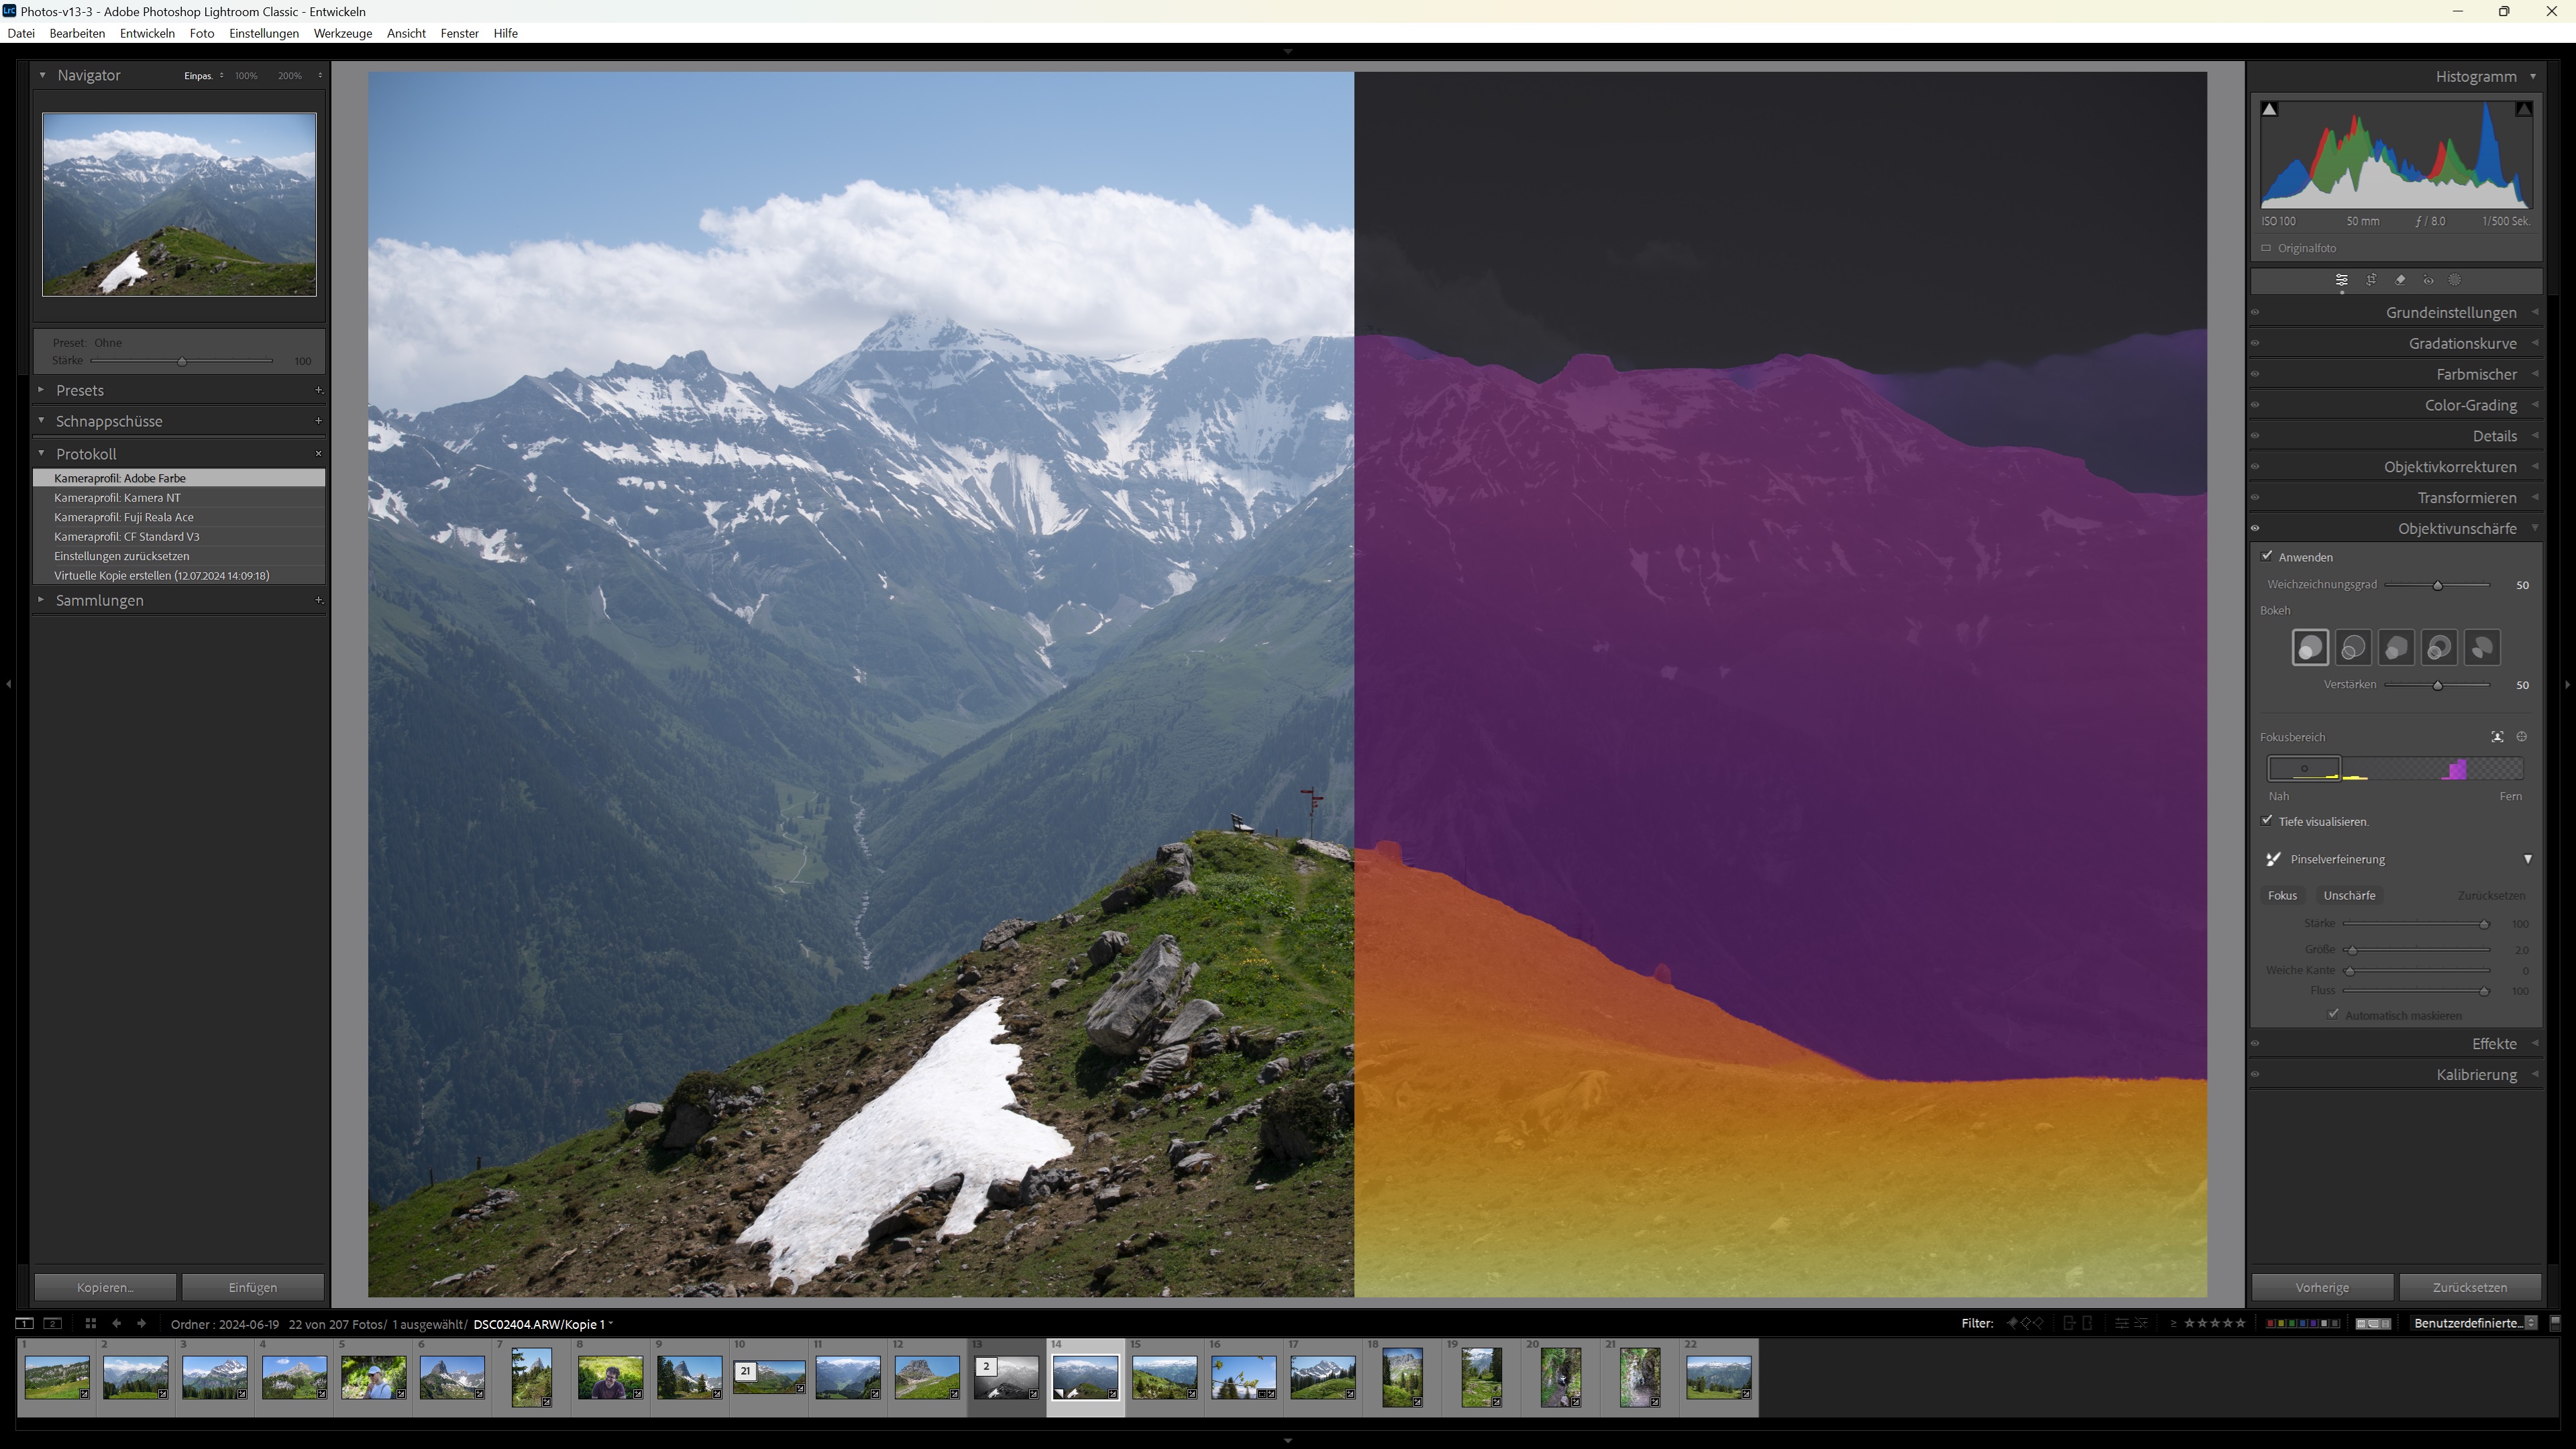Image resolution: width=2576 pixels, height=1449 pixels.
Task: Open the Entwickeln menu
Action: pyautogui.click(x=147, y=33)
